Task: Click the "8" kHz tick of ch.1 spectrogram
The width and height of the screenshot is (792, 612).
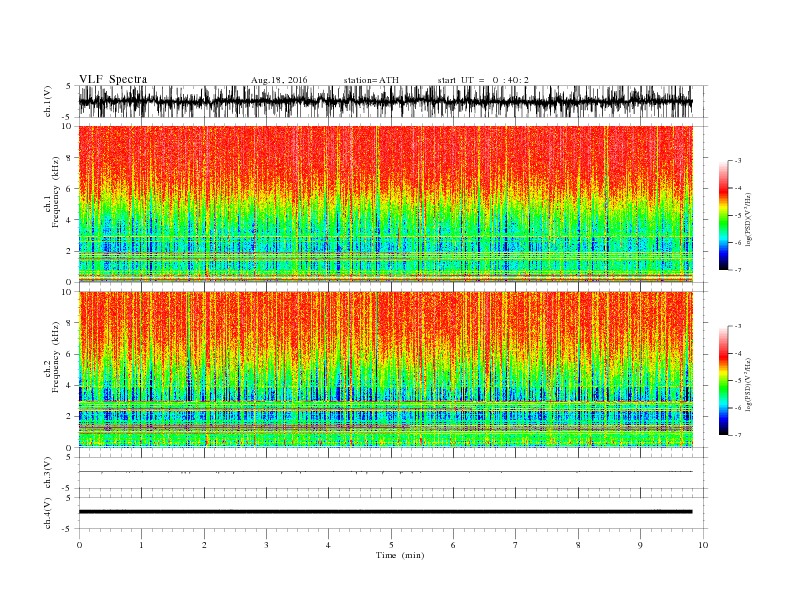Action: click(69, 158)
